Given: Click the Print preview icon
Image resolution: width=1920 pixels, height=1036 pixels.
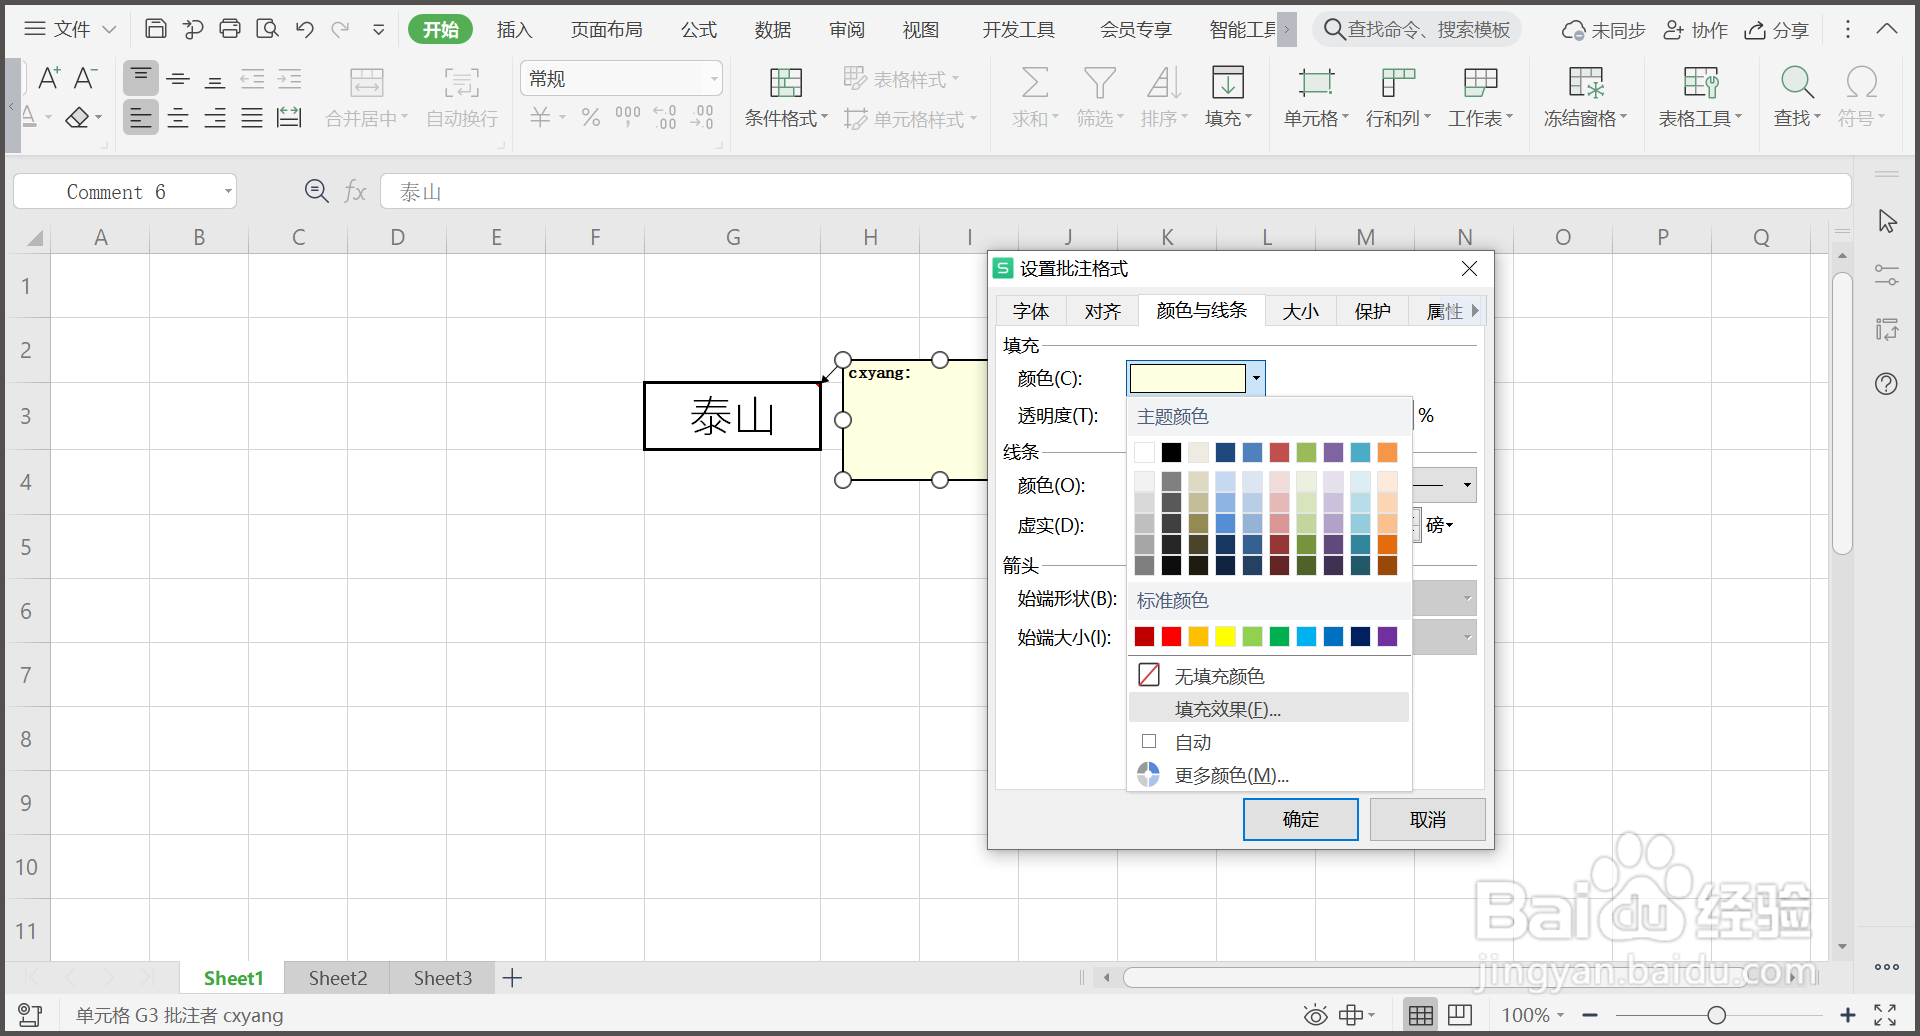Looking at the screenshot, I should coord(267,29).
